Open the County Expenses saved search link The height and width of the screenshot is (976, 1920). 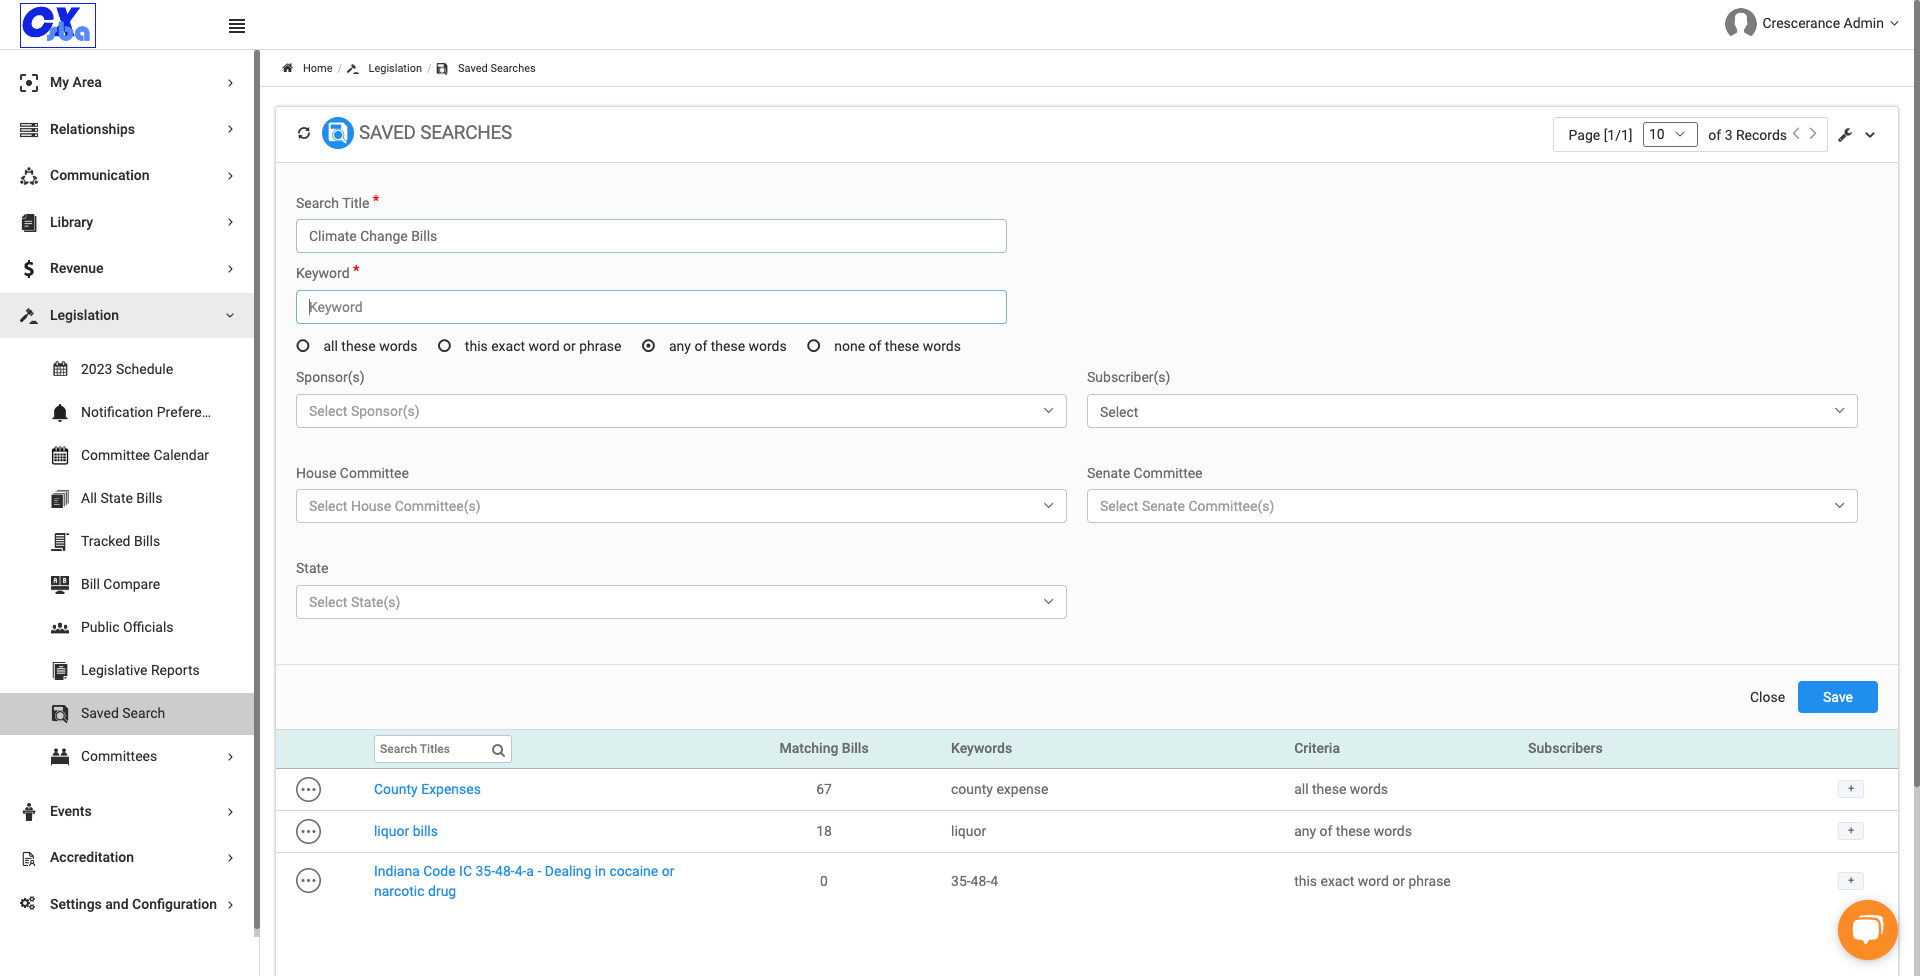point(427,789)
